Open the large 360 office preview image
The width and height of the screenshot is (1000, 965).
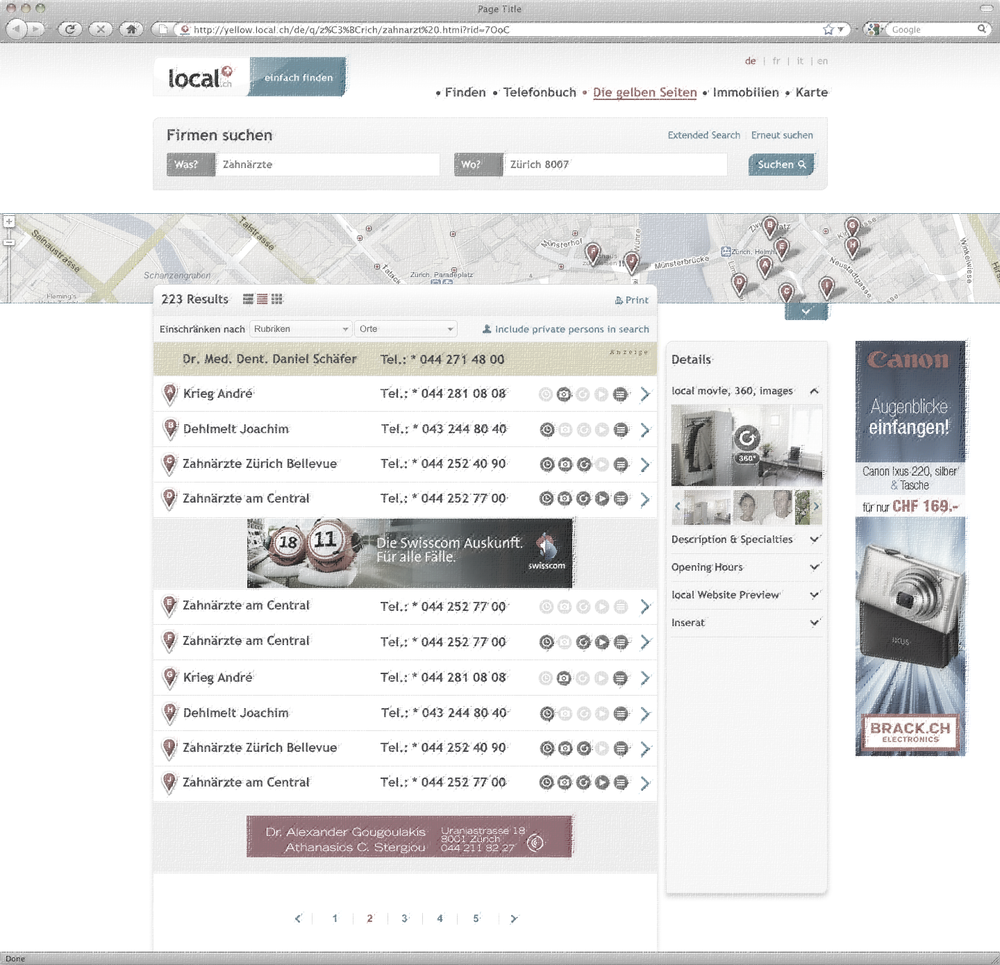pos(746,445)
